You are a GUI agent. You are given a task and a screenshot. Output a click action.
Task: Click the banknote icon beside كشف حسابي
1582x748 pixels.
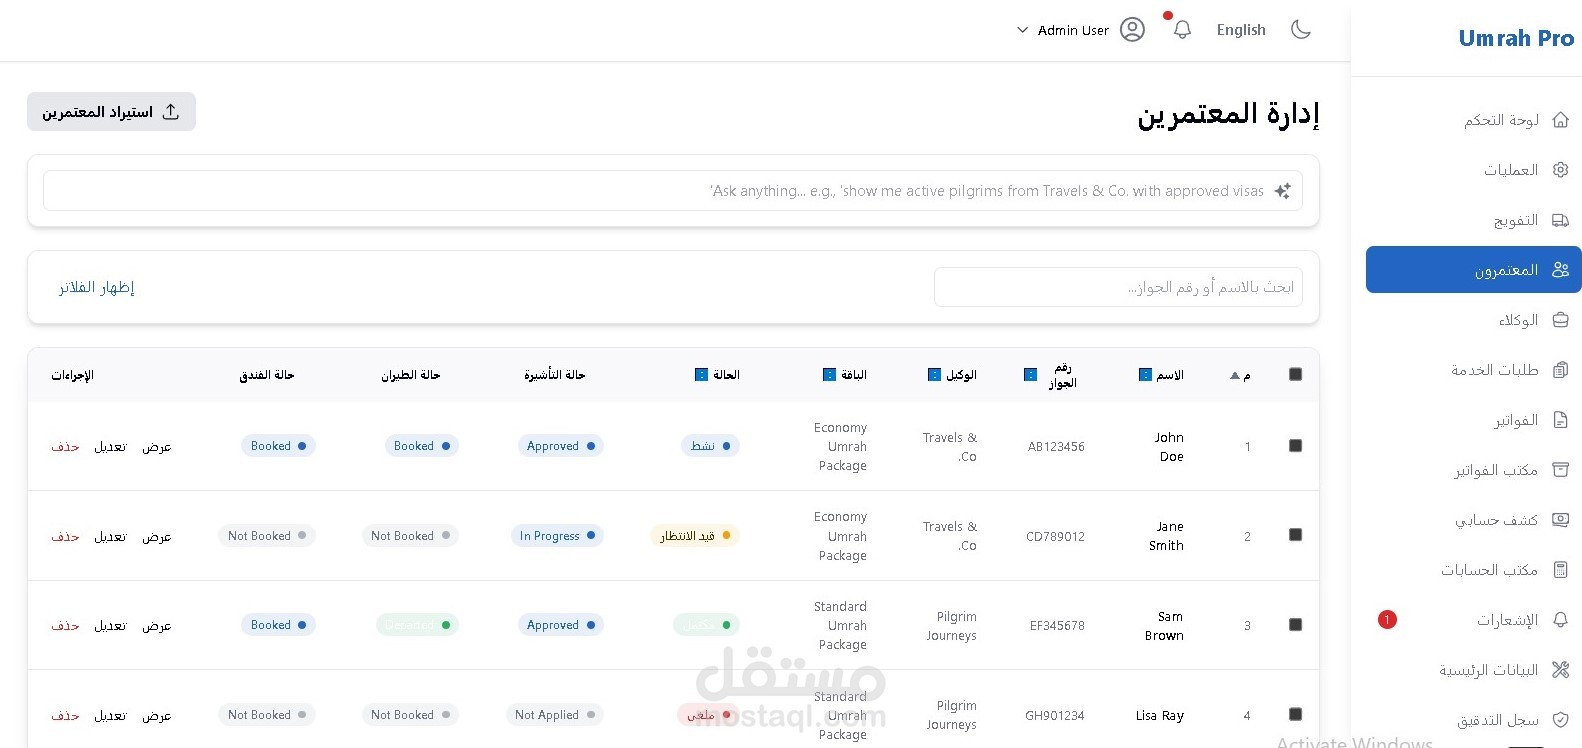1560,520
